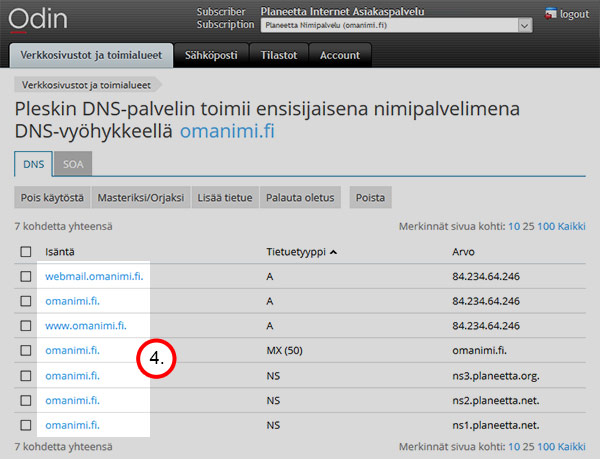Check the ns1.planeetta.net. row checkbox
This screenshot has height=459, width=600.
(26, 425)
